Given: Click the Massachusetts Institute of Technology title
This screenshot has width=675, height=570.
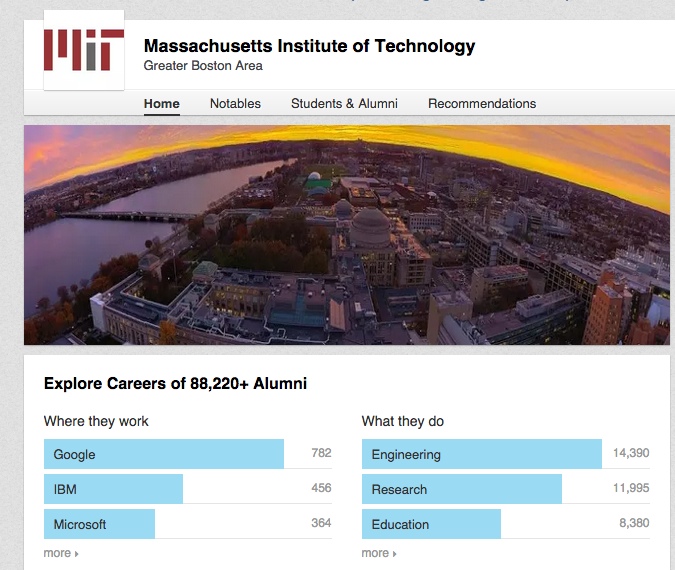Looking at the screenshot, I should [309, 46].
